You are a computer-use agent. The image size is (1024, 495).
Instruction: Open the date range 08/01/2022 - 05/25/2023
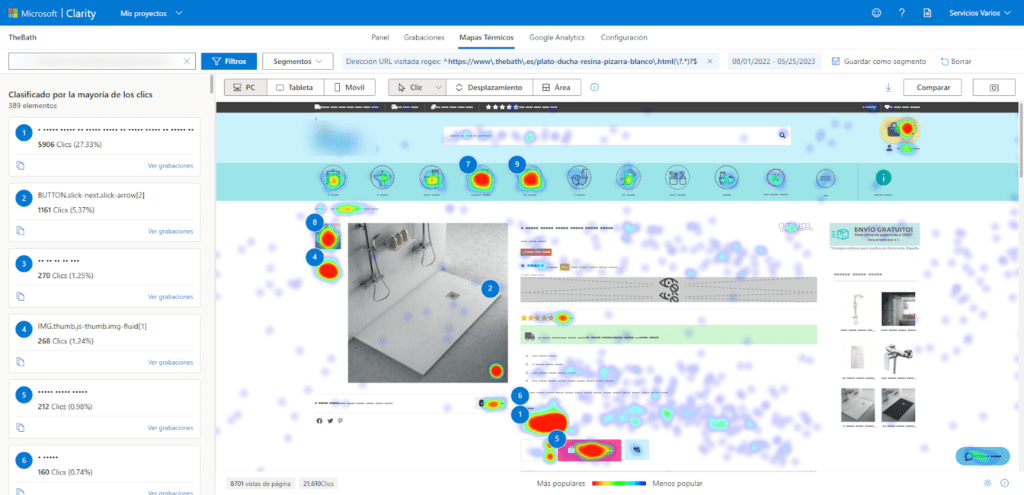(x=773, y=61)
